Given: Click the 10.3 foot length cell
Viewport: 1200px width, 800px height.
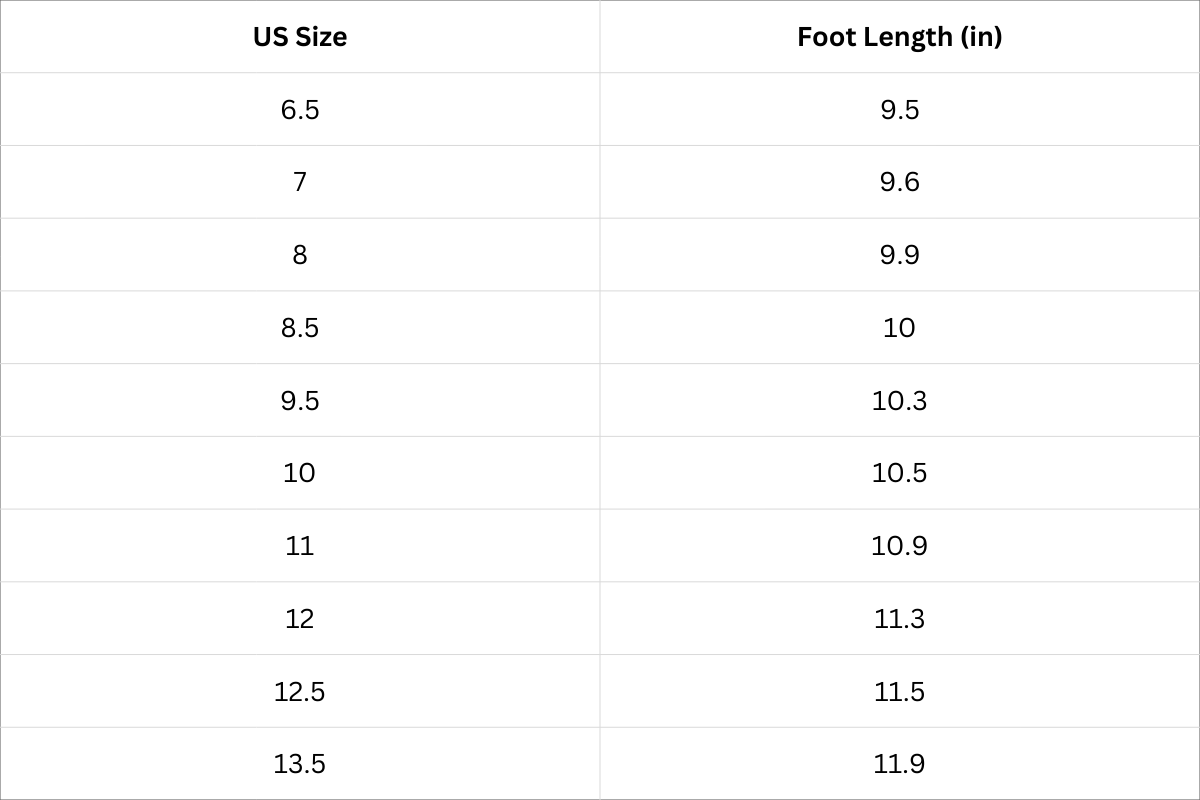Looking at the screenshot, I should click(899, 400).
